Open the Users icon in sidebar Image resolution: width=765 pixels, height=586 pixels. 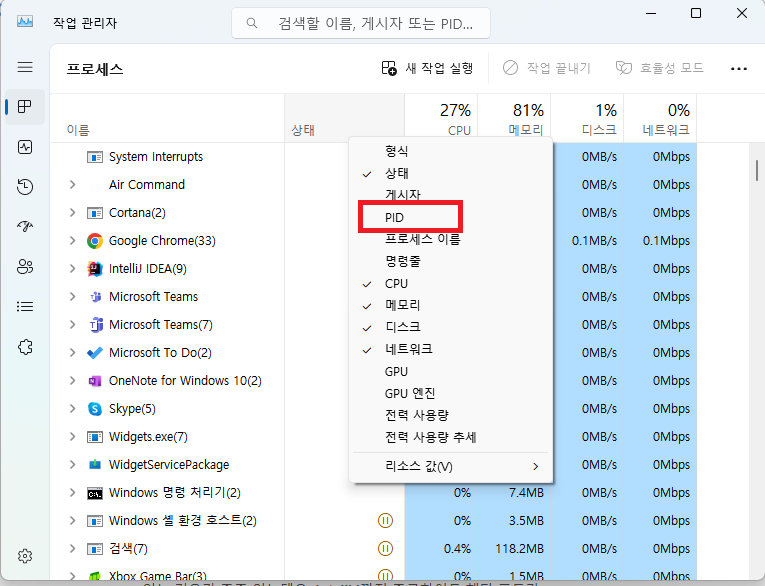[x=25, y=266]
